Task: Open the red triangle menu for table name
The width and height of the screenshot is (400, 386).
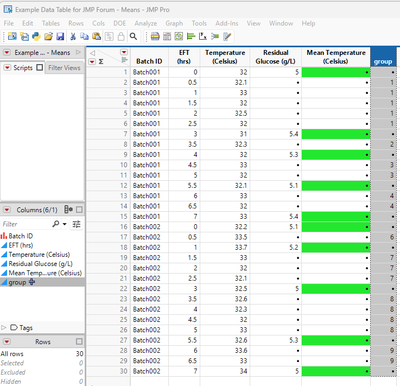Action: point(7,53)
